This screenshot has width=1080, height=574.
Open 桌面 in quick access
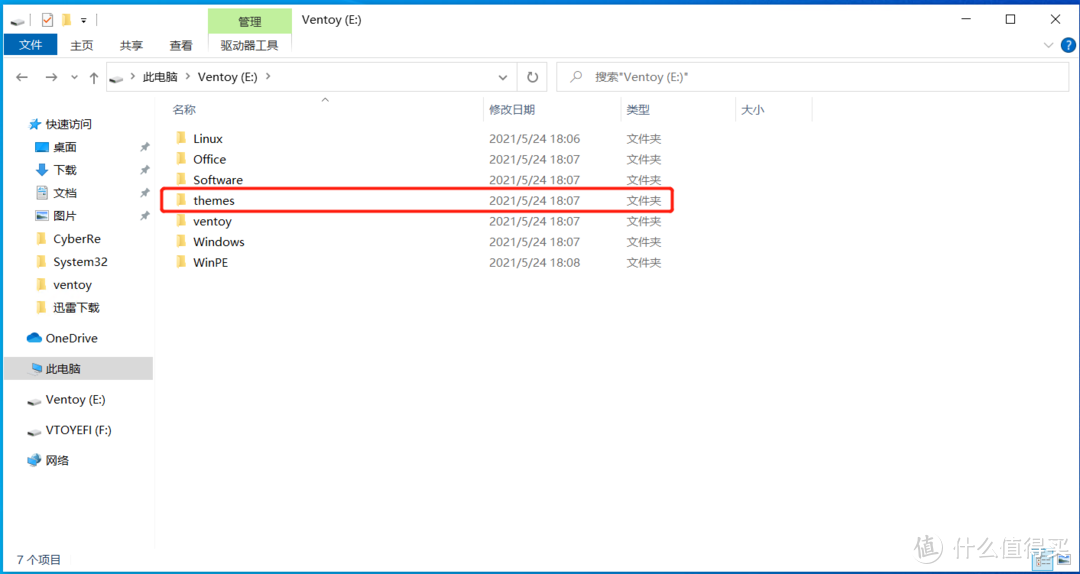[x=65, y=147]
